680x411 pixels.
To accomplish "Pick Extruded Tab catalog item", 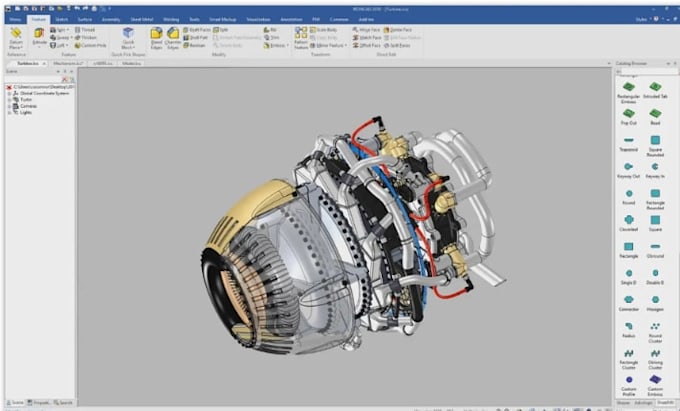I will pos(655,90).
